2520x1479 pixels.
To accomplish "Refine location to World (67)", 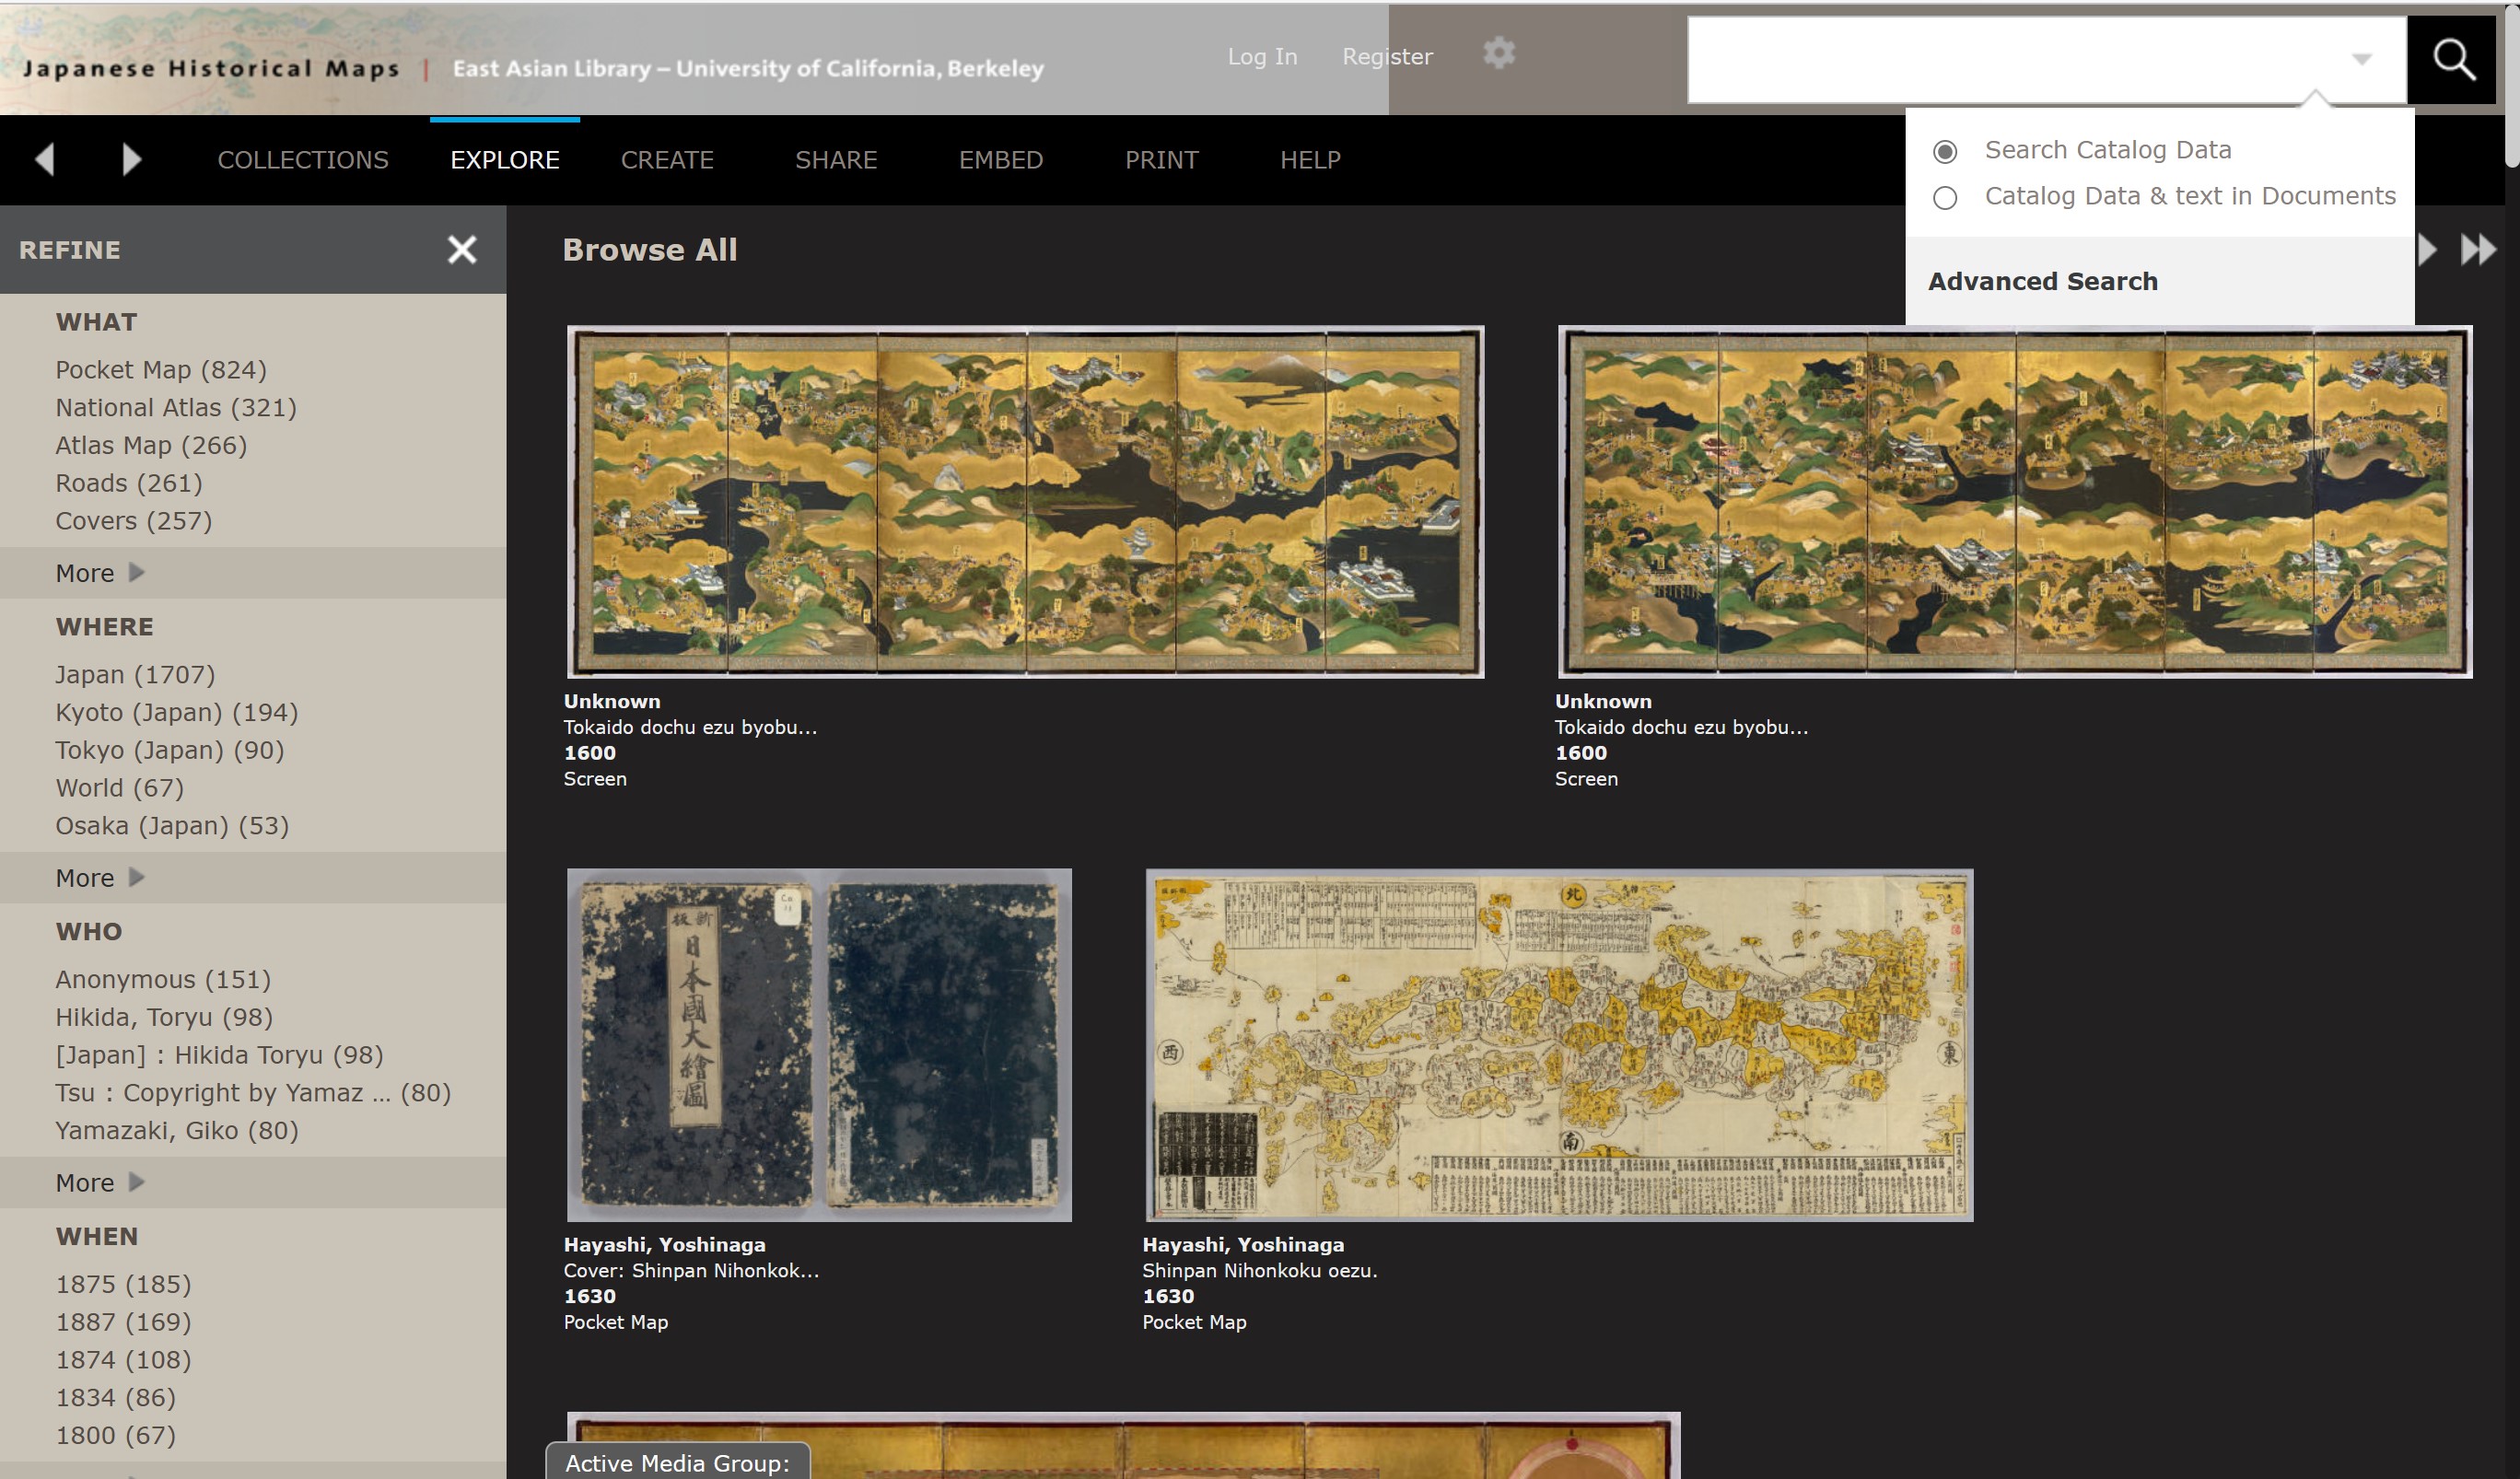I will [120, 789].
